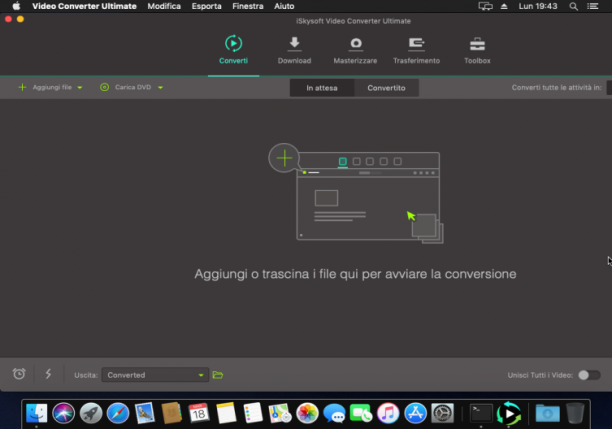Open the Aiuto menu
Screen dimensions: 612x429
coord(284,6)
